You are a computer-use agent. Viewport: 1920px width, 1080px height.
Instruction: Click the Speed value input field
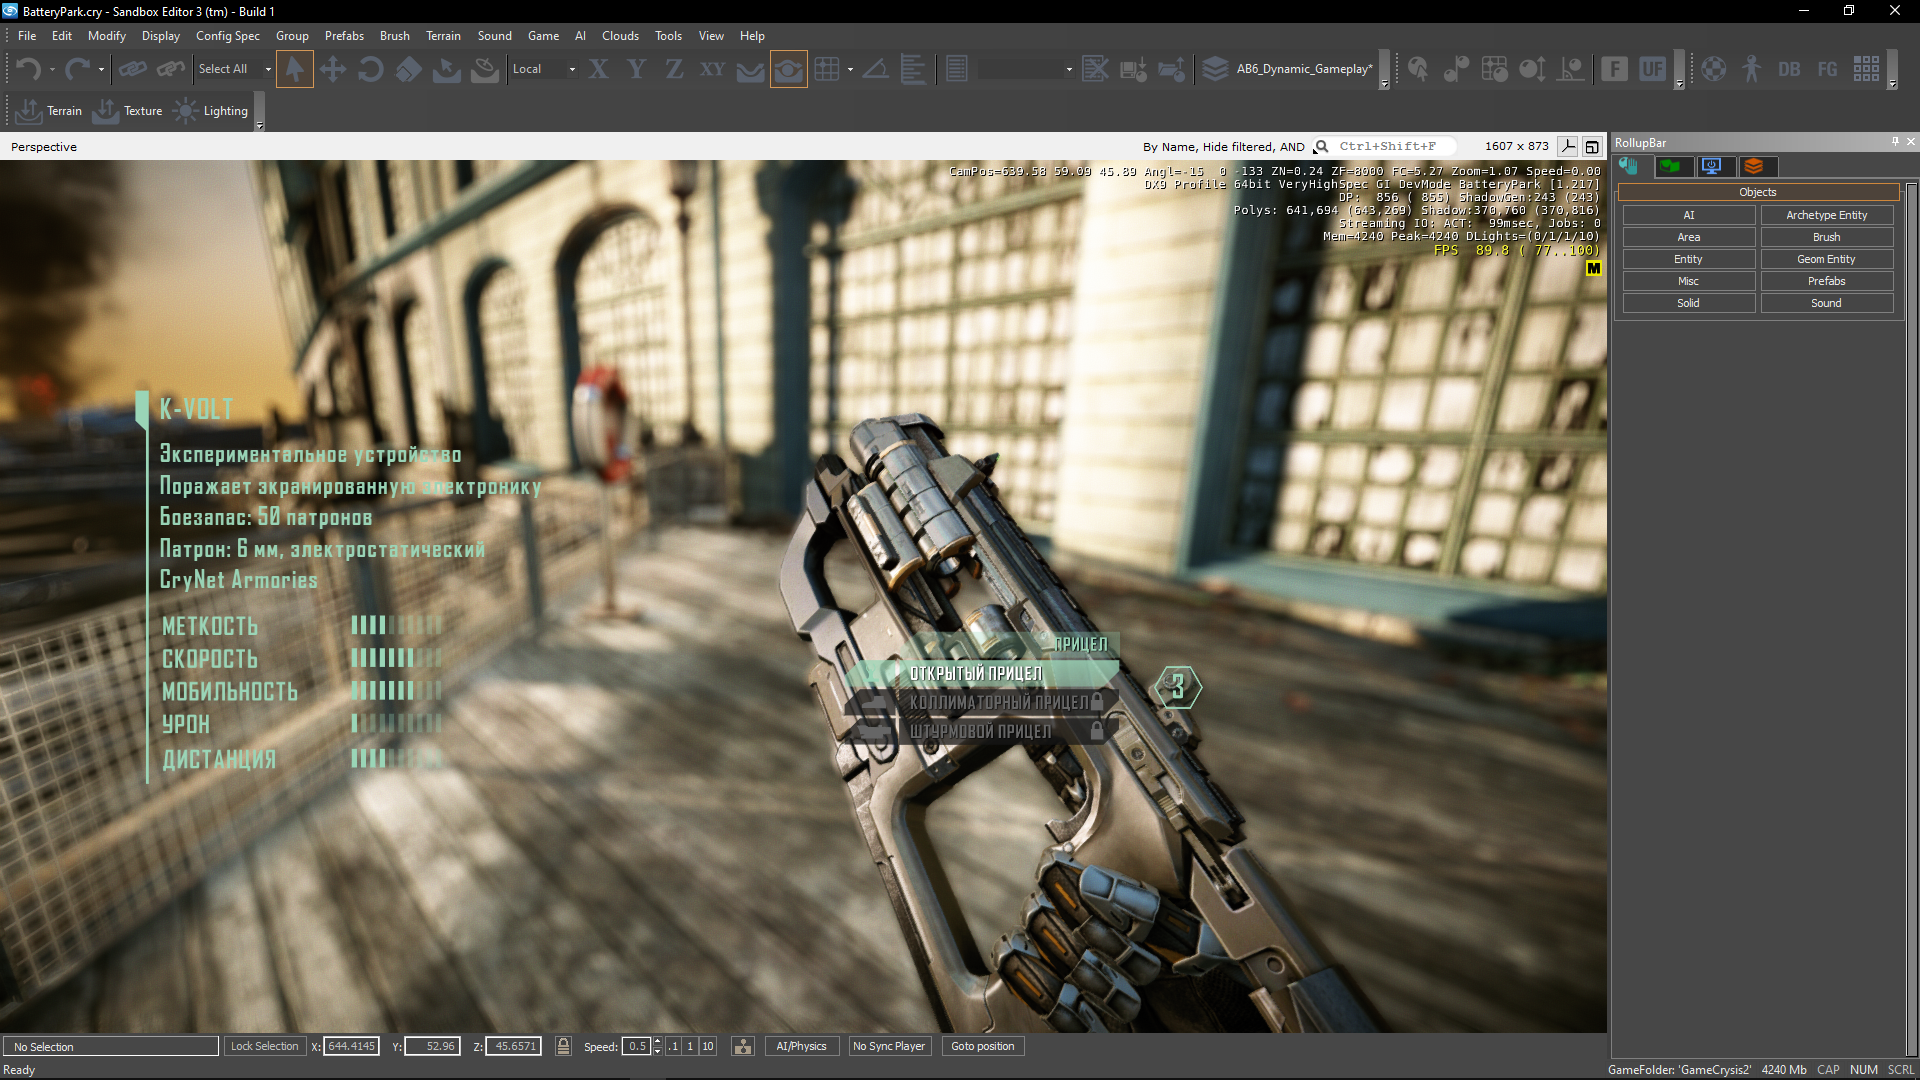[x=636, y=1046]
